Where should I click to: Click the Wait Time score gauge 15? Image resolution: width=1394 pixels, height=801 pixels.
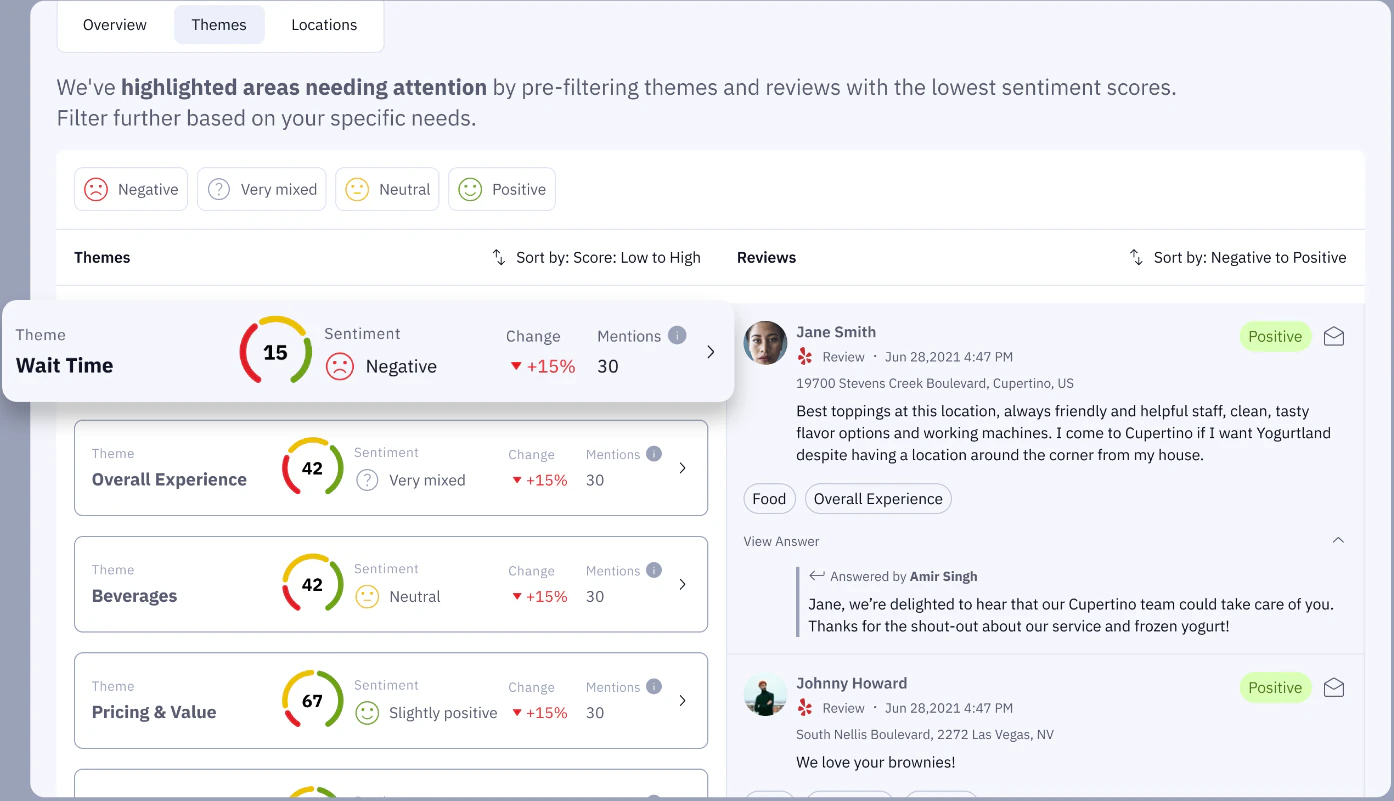tap(275, 352)
